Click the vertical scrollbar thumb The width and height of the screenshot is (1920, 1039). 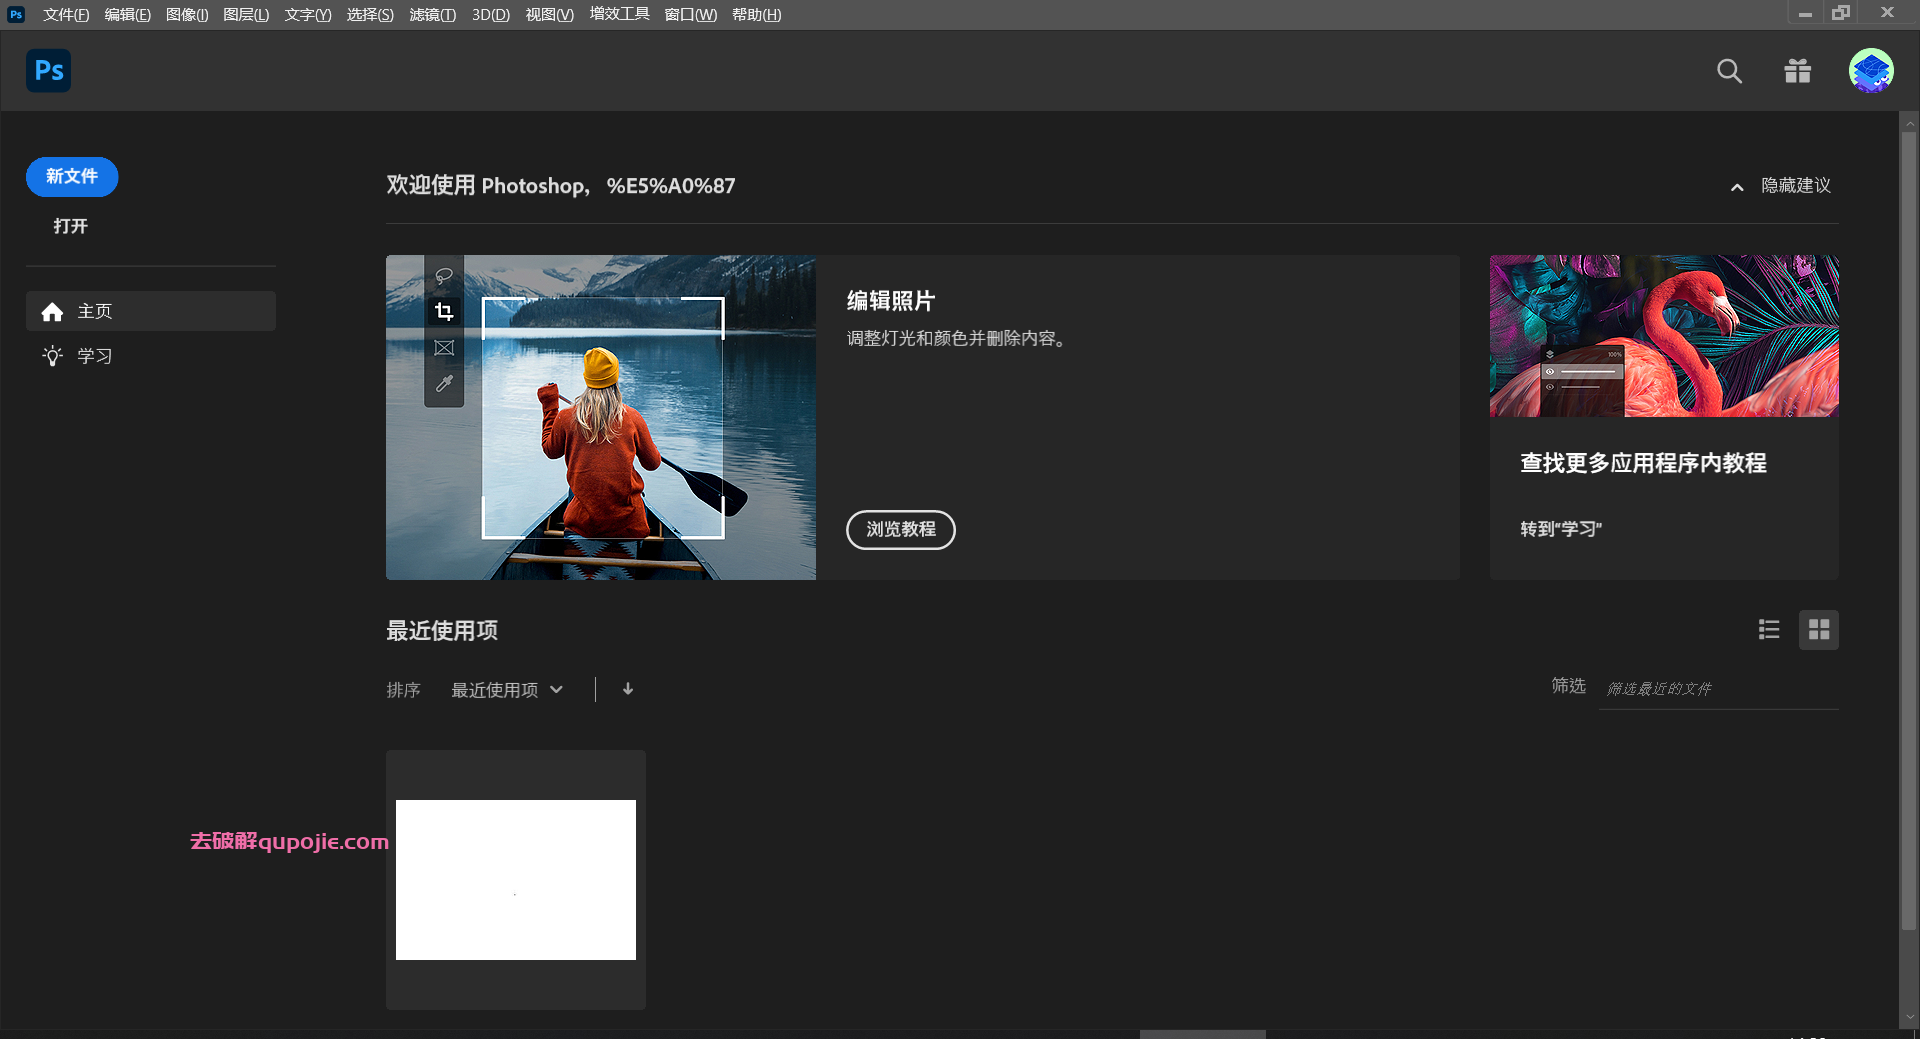click(1909, 530)
